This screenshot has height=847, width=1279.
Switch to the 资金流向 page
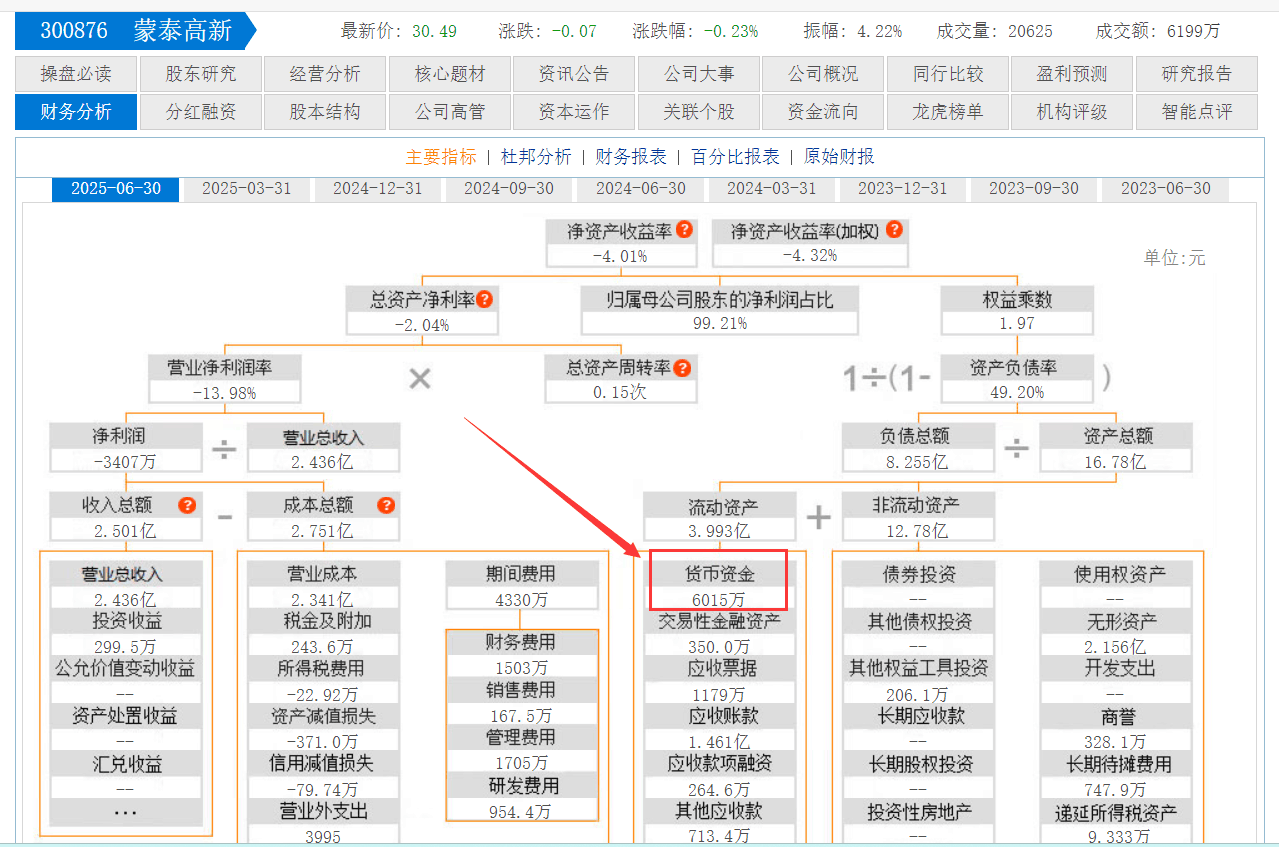point(822,112)
